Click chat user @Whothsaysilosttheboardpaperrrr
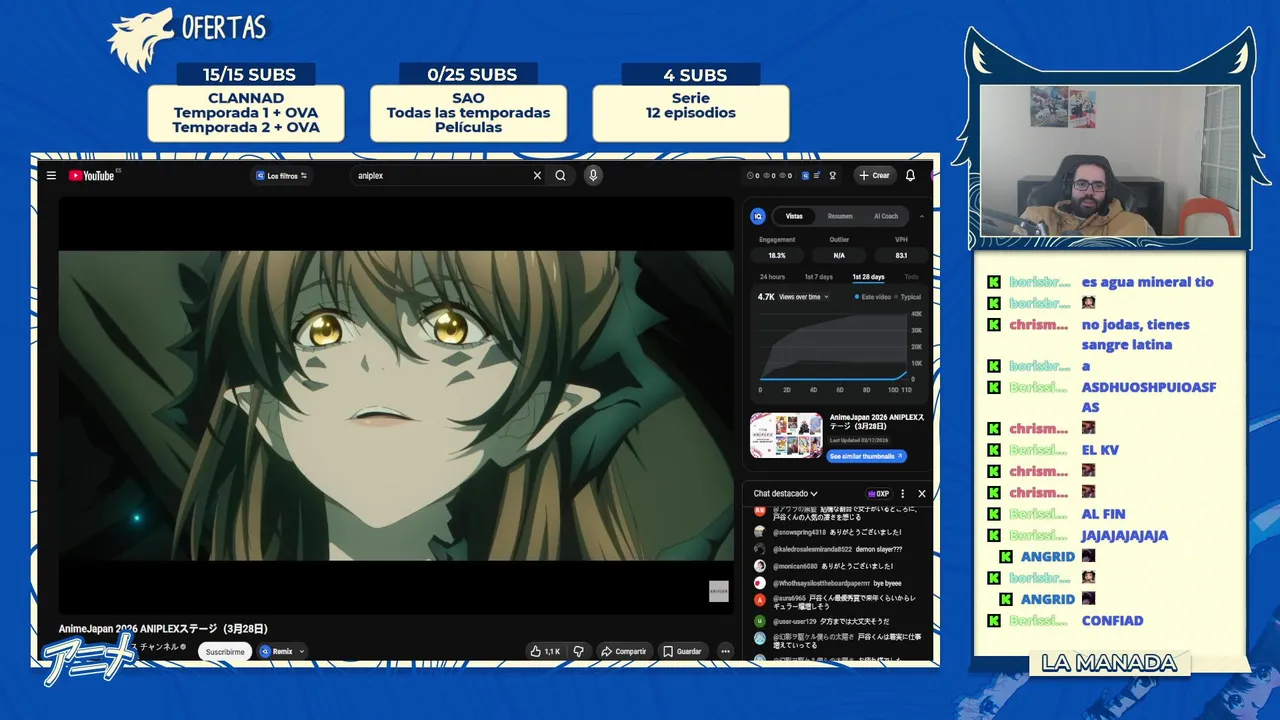This screenshot has width=1280, height=720. pyautogui.click(x=821, y=583)
